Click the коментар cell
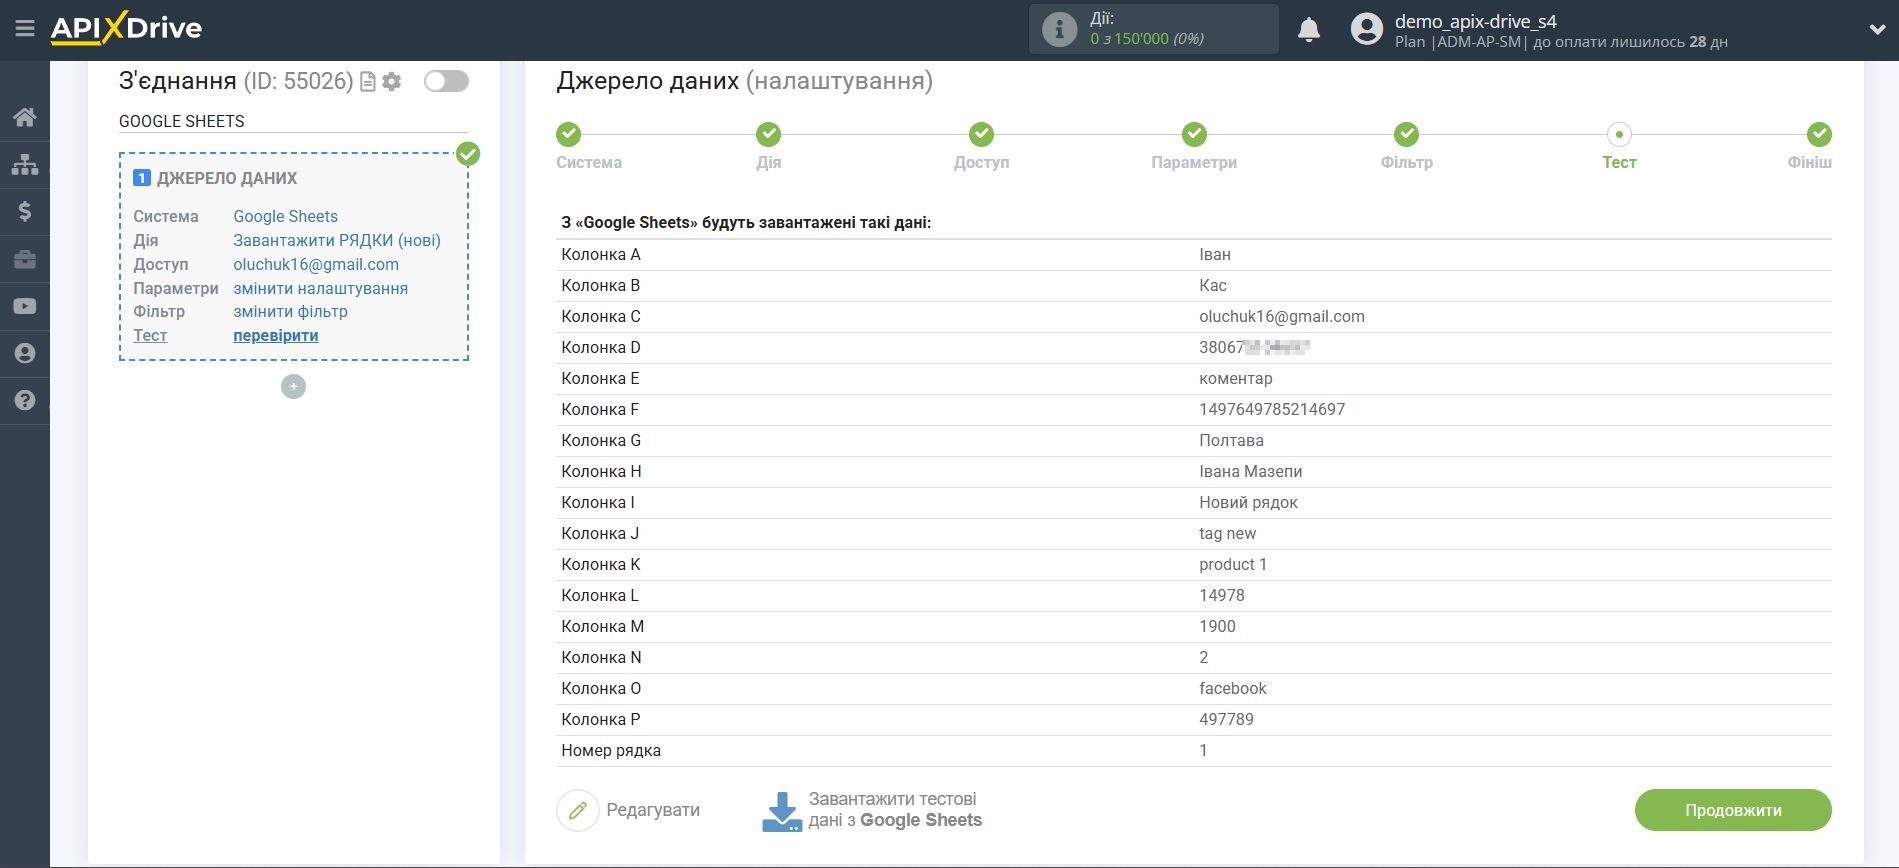Viewport: 1899px width, 868px height. pos(1235,378)
